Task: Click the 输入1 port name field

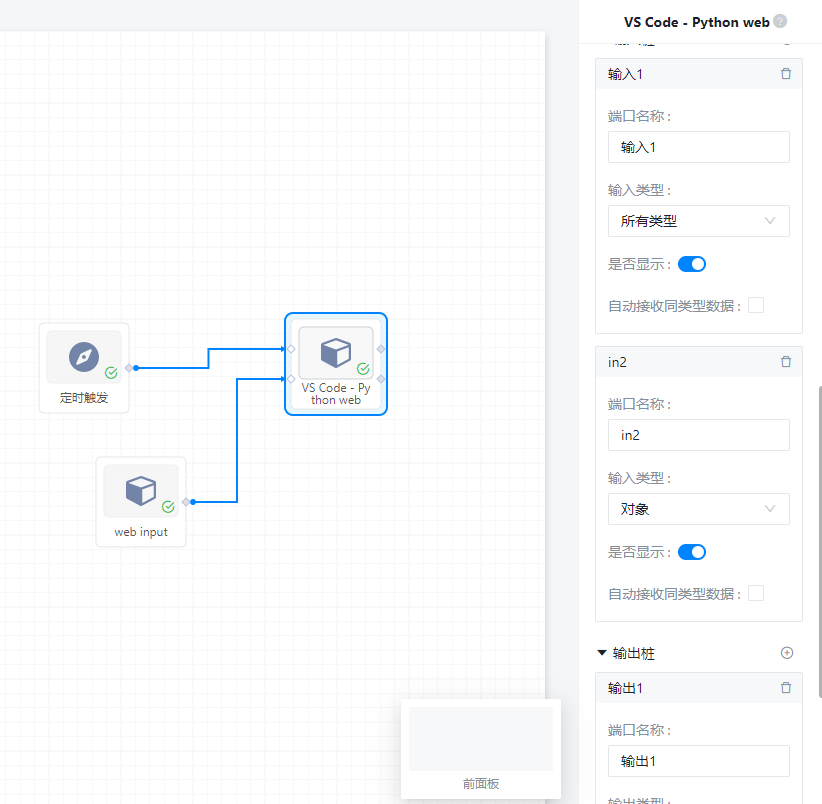Action: coord(698,147)
